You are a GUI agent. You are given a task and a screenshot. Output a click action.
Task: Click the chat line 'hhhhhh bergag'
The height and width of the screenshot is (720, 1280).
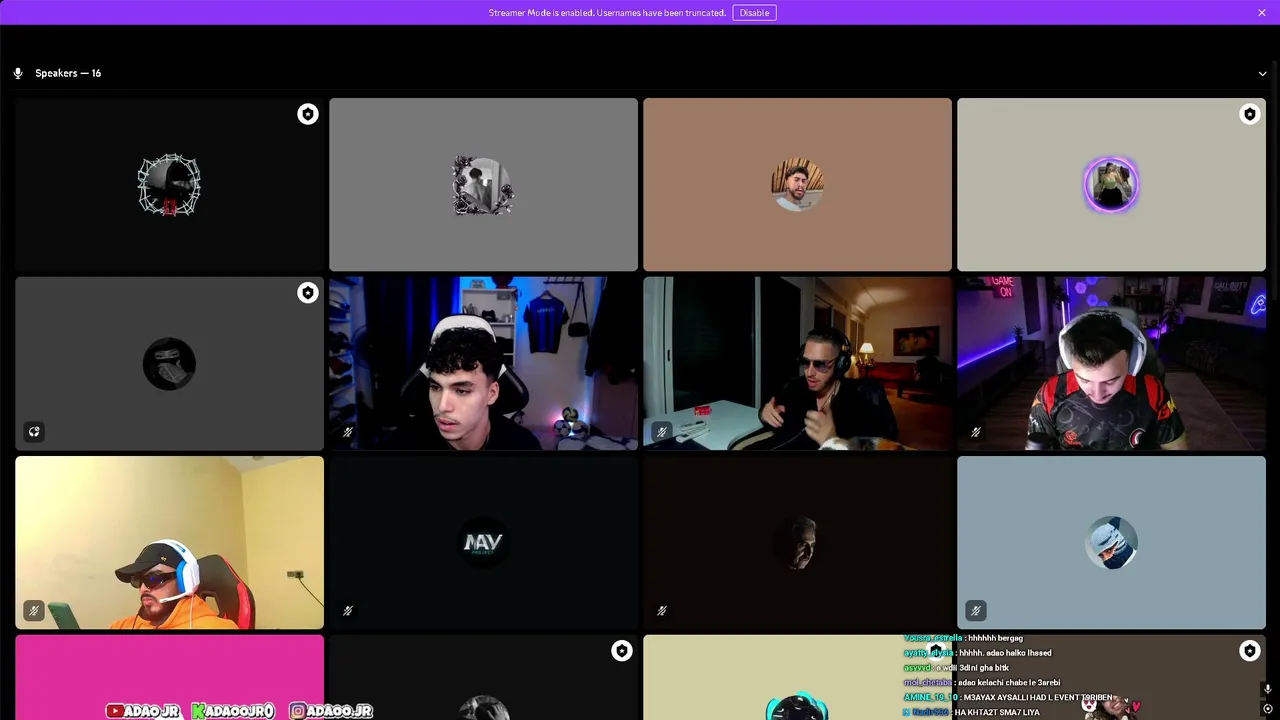(995, 638)
